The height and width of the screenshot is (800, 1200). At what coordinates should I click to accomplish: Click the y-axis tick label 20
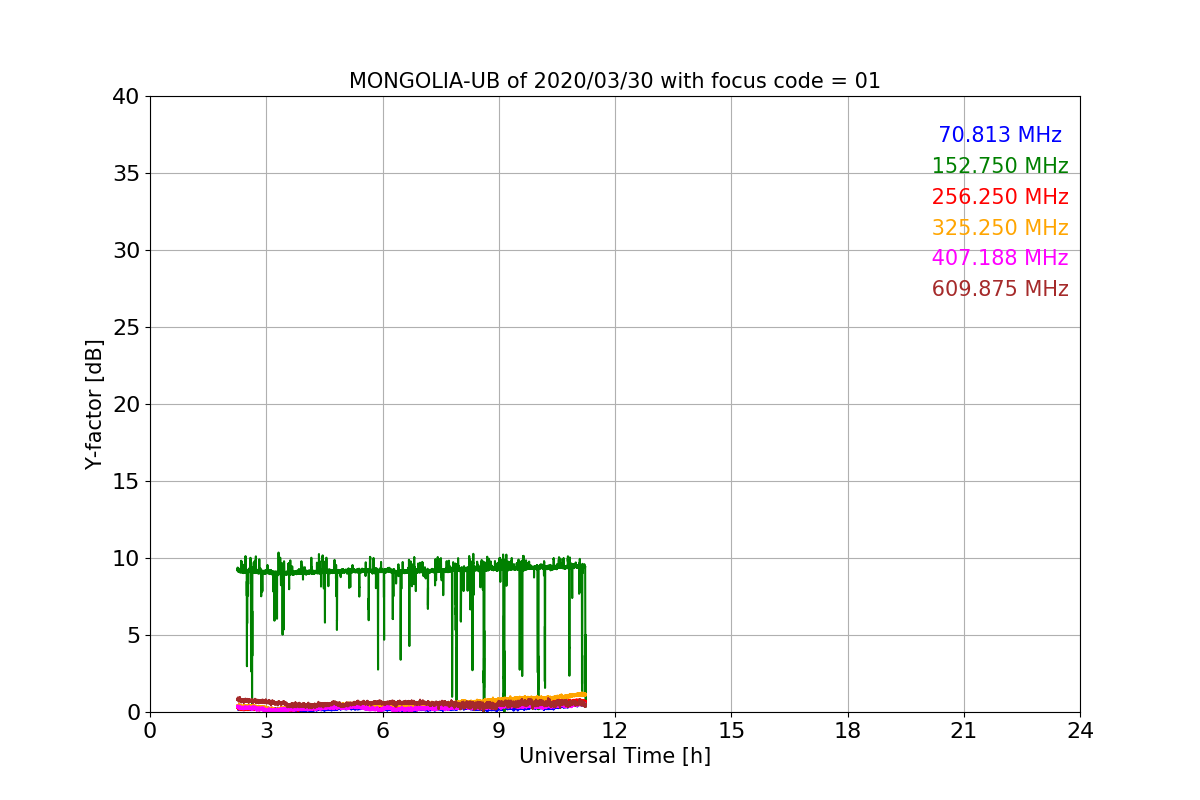(x=126, y=405)
